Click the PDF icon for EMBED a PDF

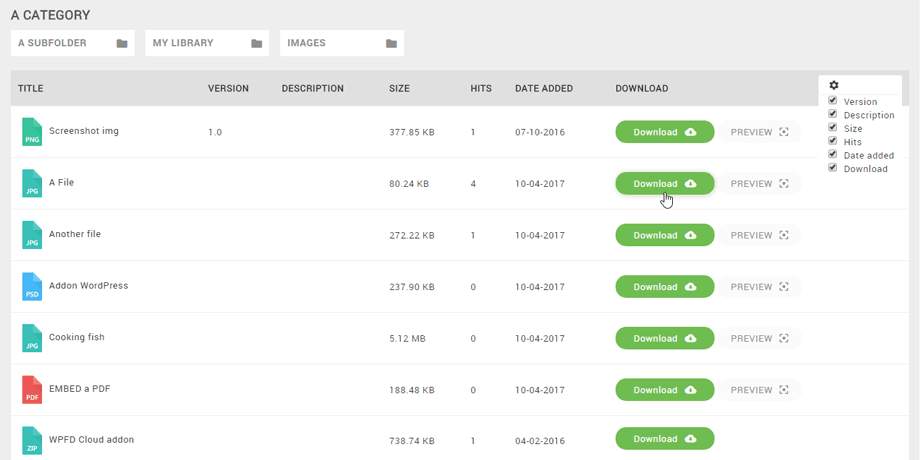(x=32, y=390)
